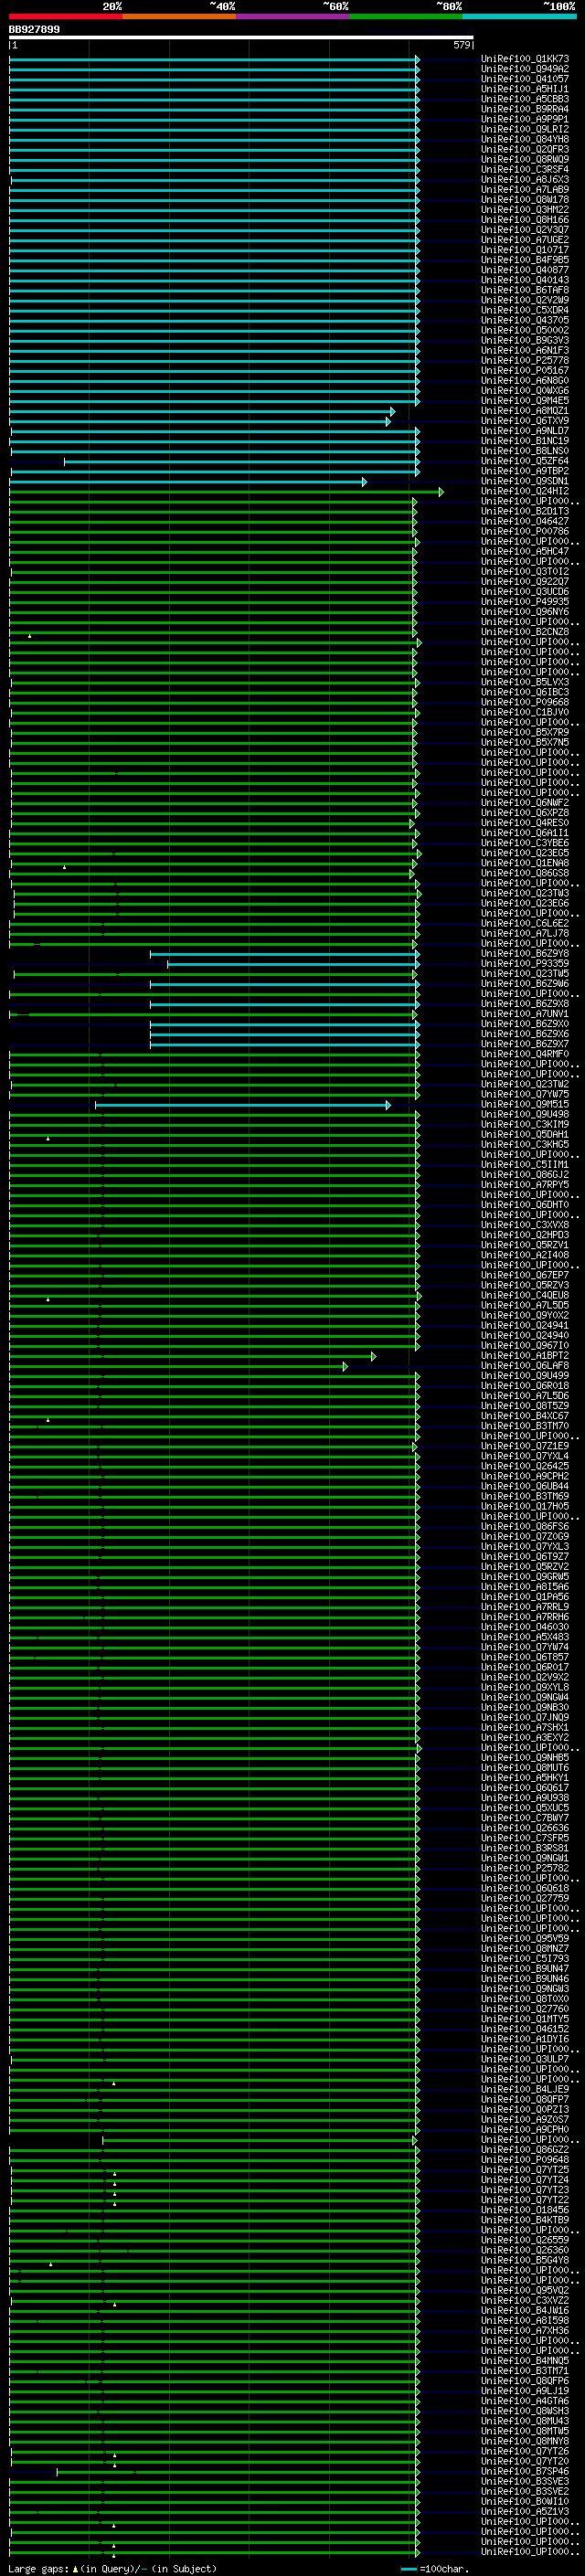Select hit label UniRef100_C3YBE6
The height and width of the screenshot is (2576, 585).
click(x=525, y=843)
